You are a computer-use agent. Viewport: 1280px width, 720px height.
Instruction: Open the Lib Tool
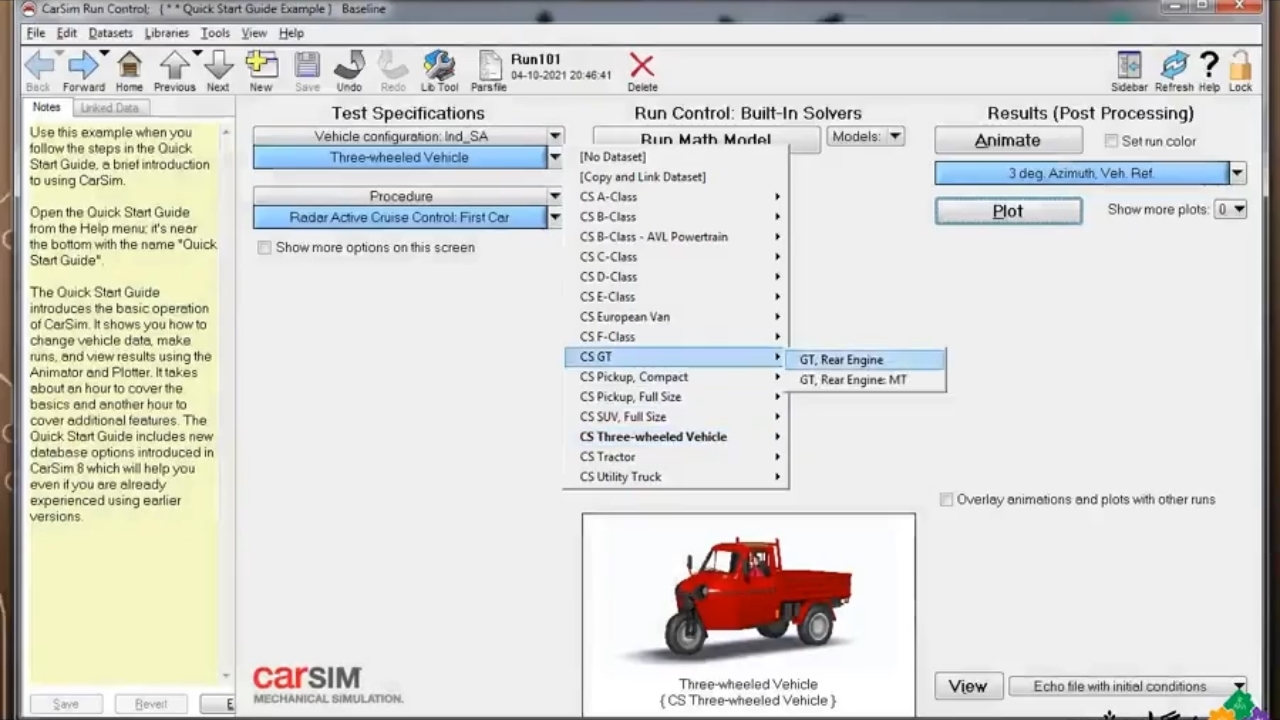[x=439, y=70]
